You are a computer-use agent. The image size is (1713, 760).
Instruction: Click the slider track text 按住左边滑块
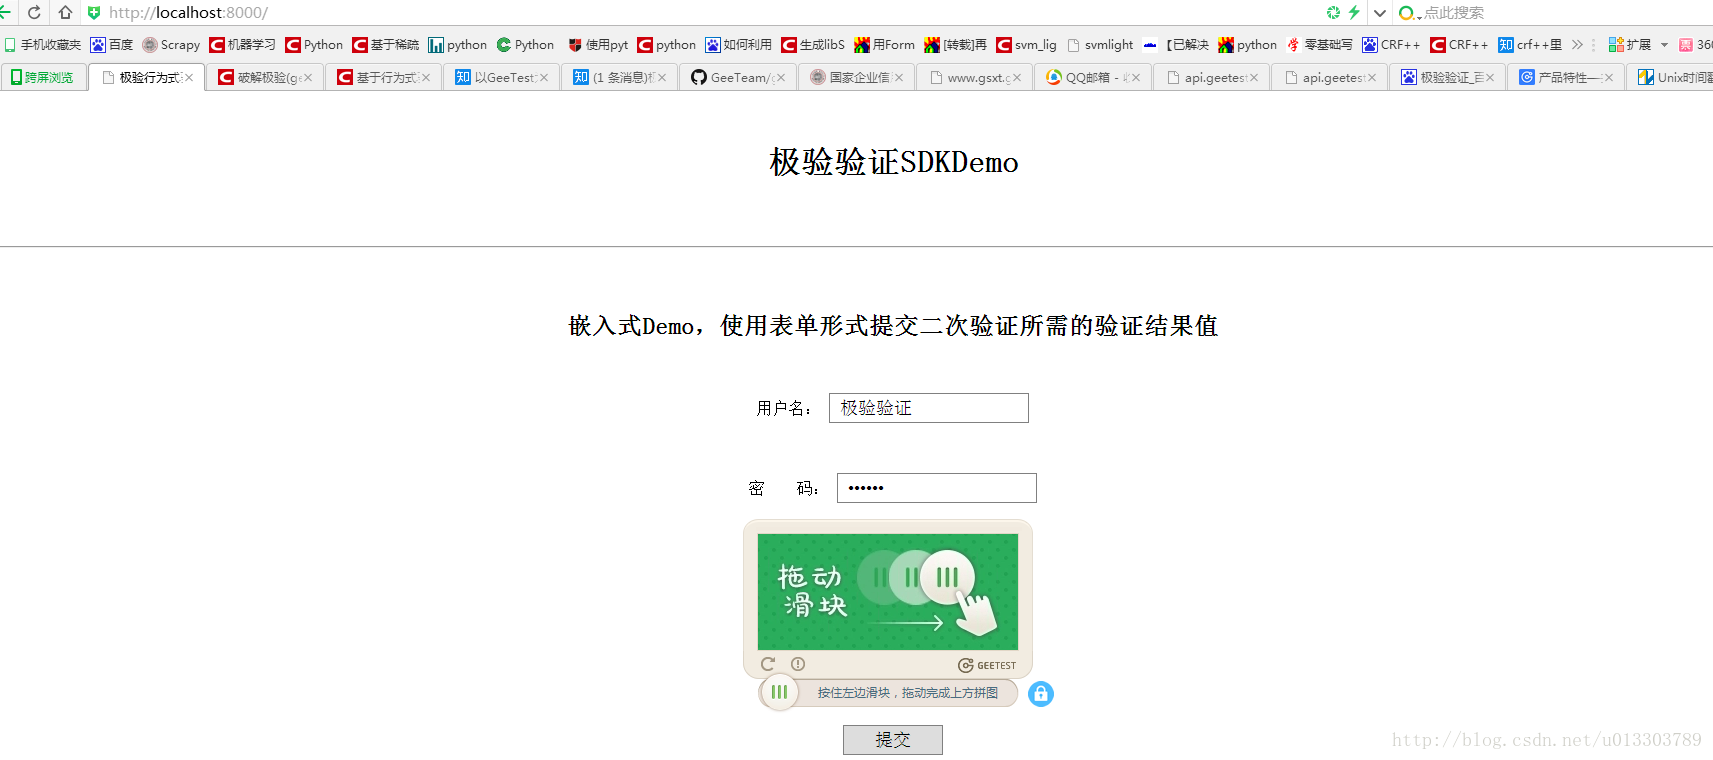coord(907,693)
